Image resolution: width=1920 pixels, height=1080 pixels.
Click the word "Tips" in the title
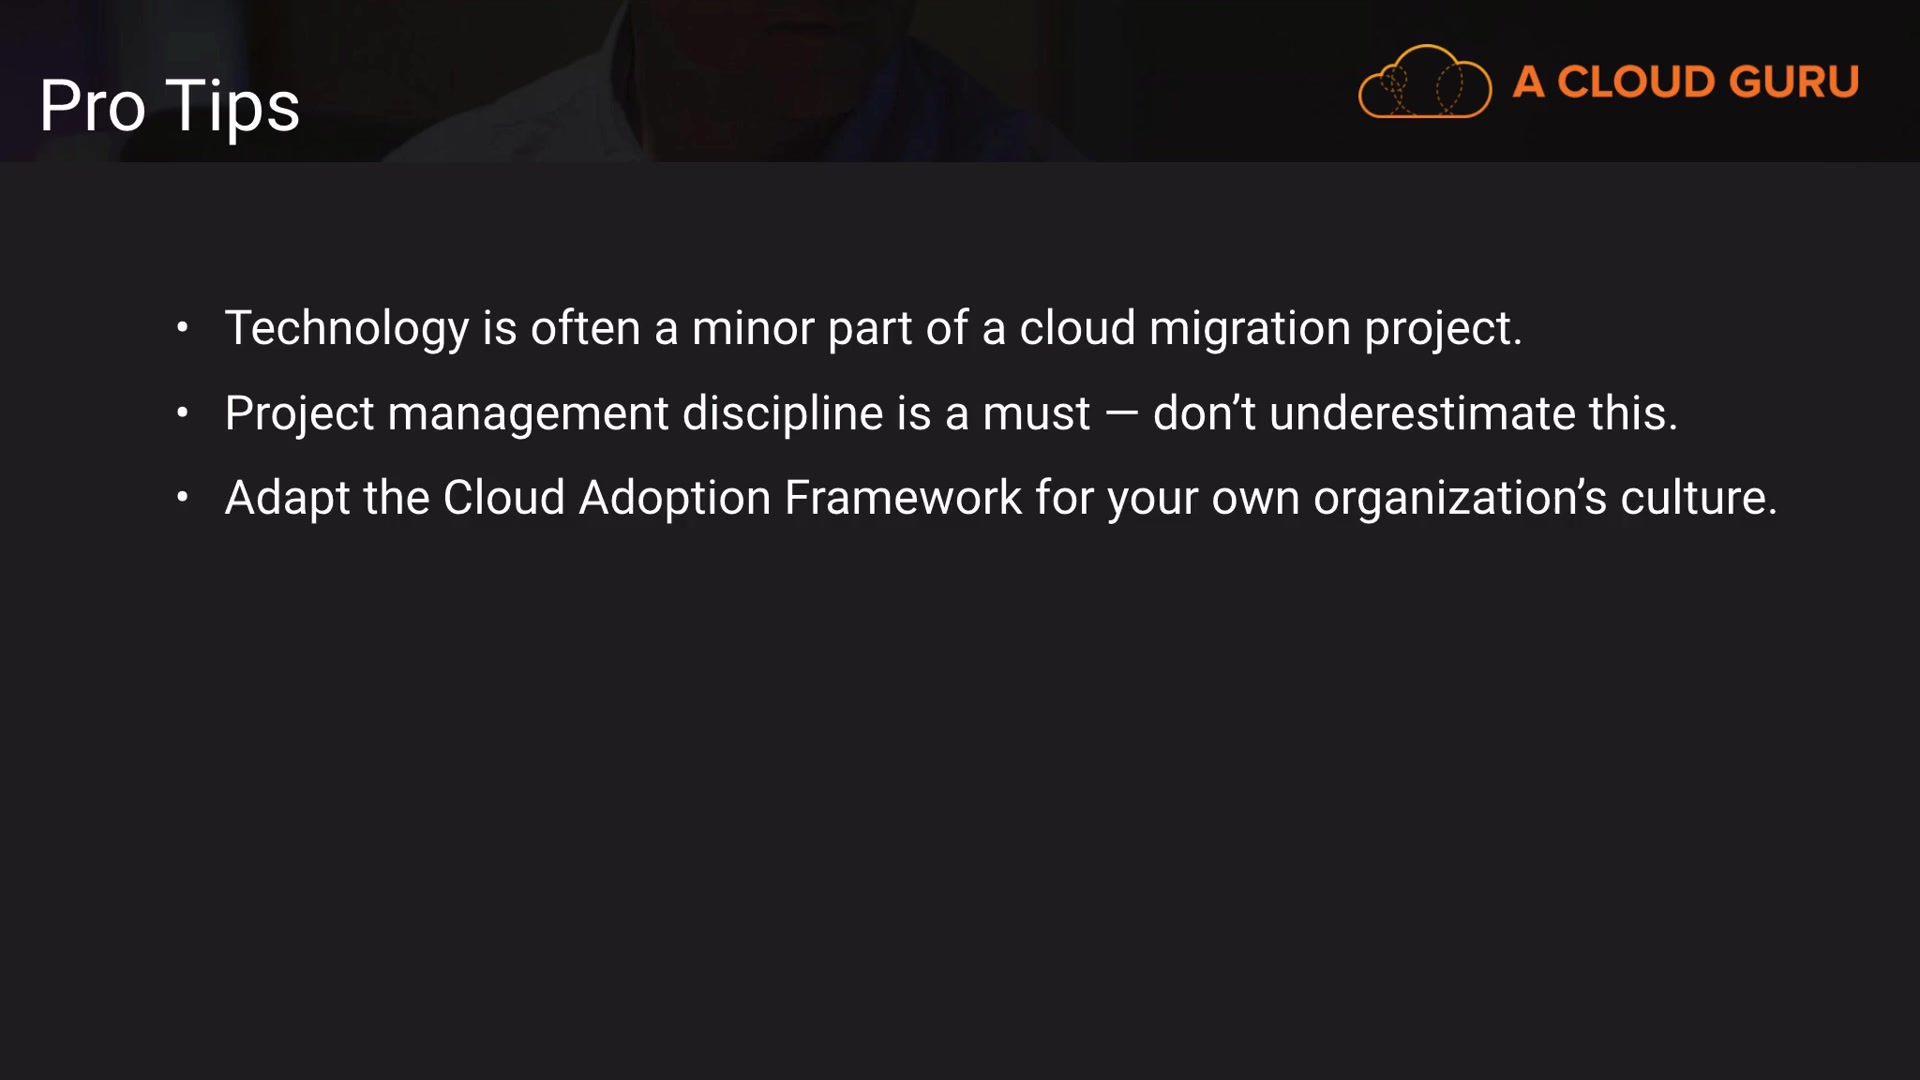tap(232, 106)
